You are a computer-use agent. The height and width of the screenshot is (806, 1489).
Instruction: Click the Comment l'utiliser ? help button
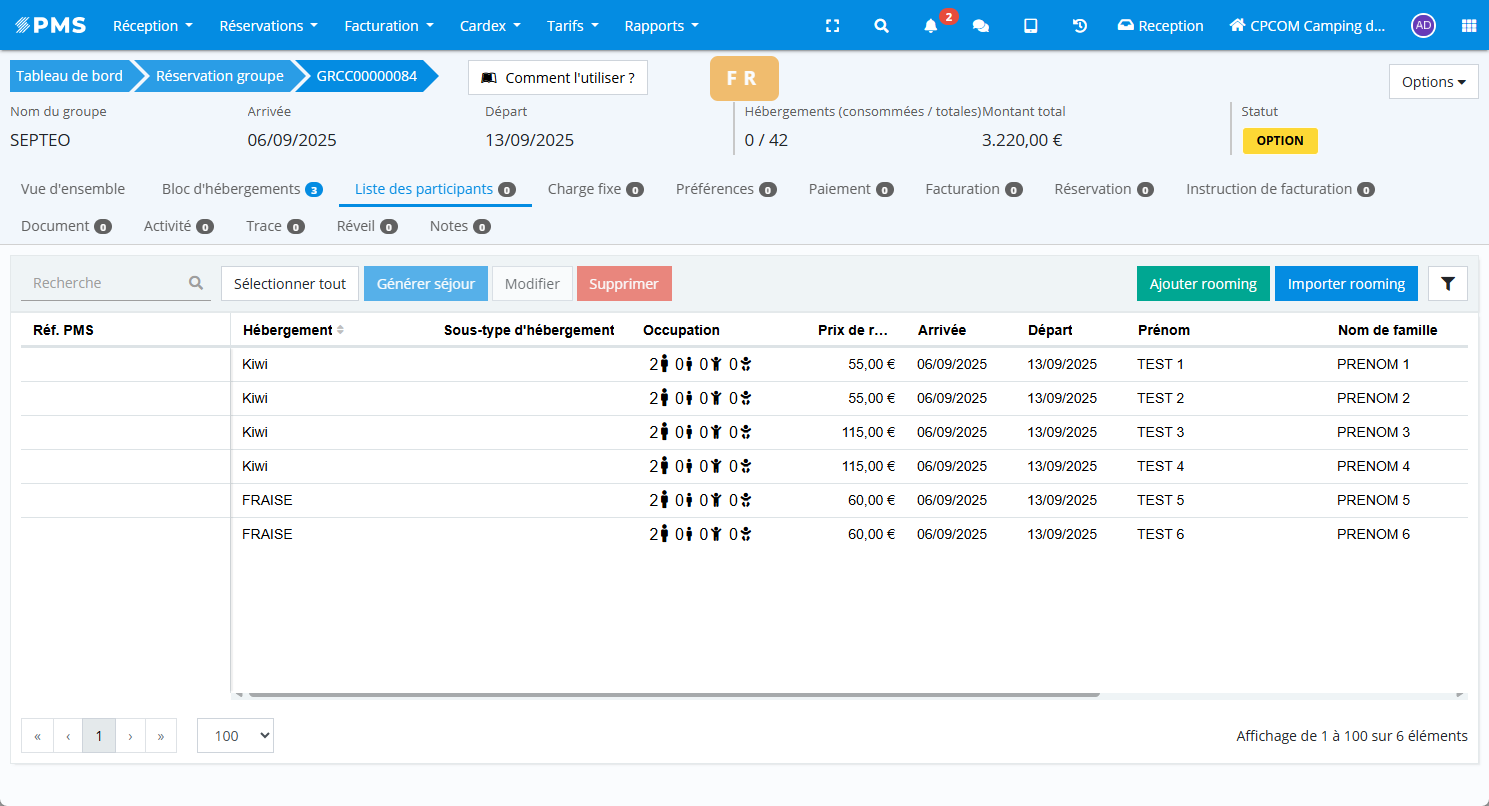[558, 77]
